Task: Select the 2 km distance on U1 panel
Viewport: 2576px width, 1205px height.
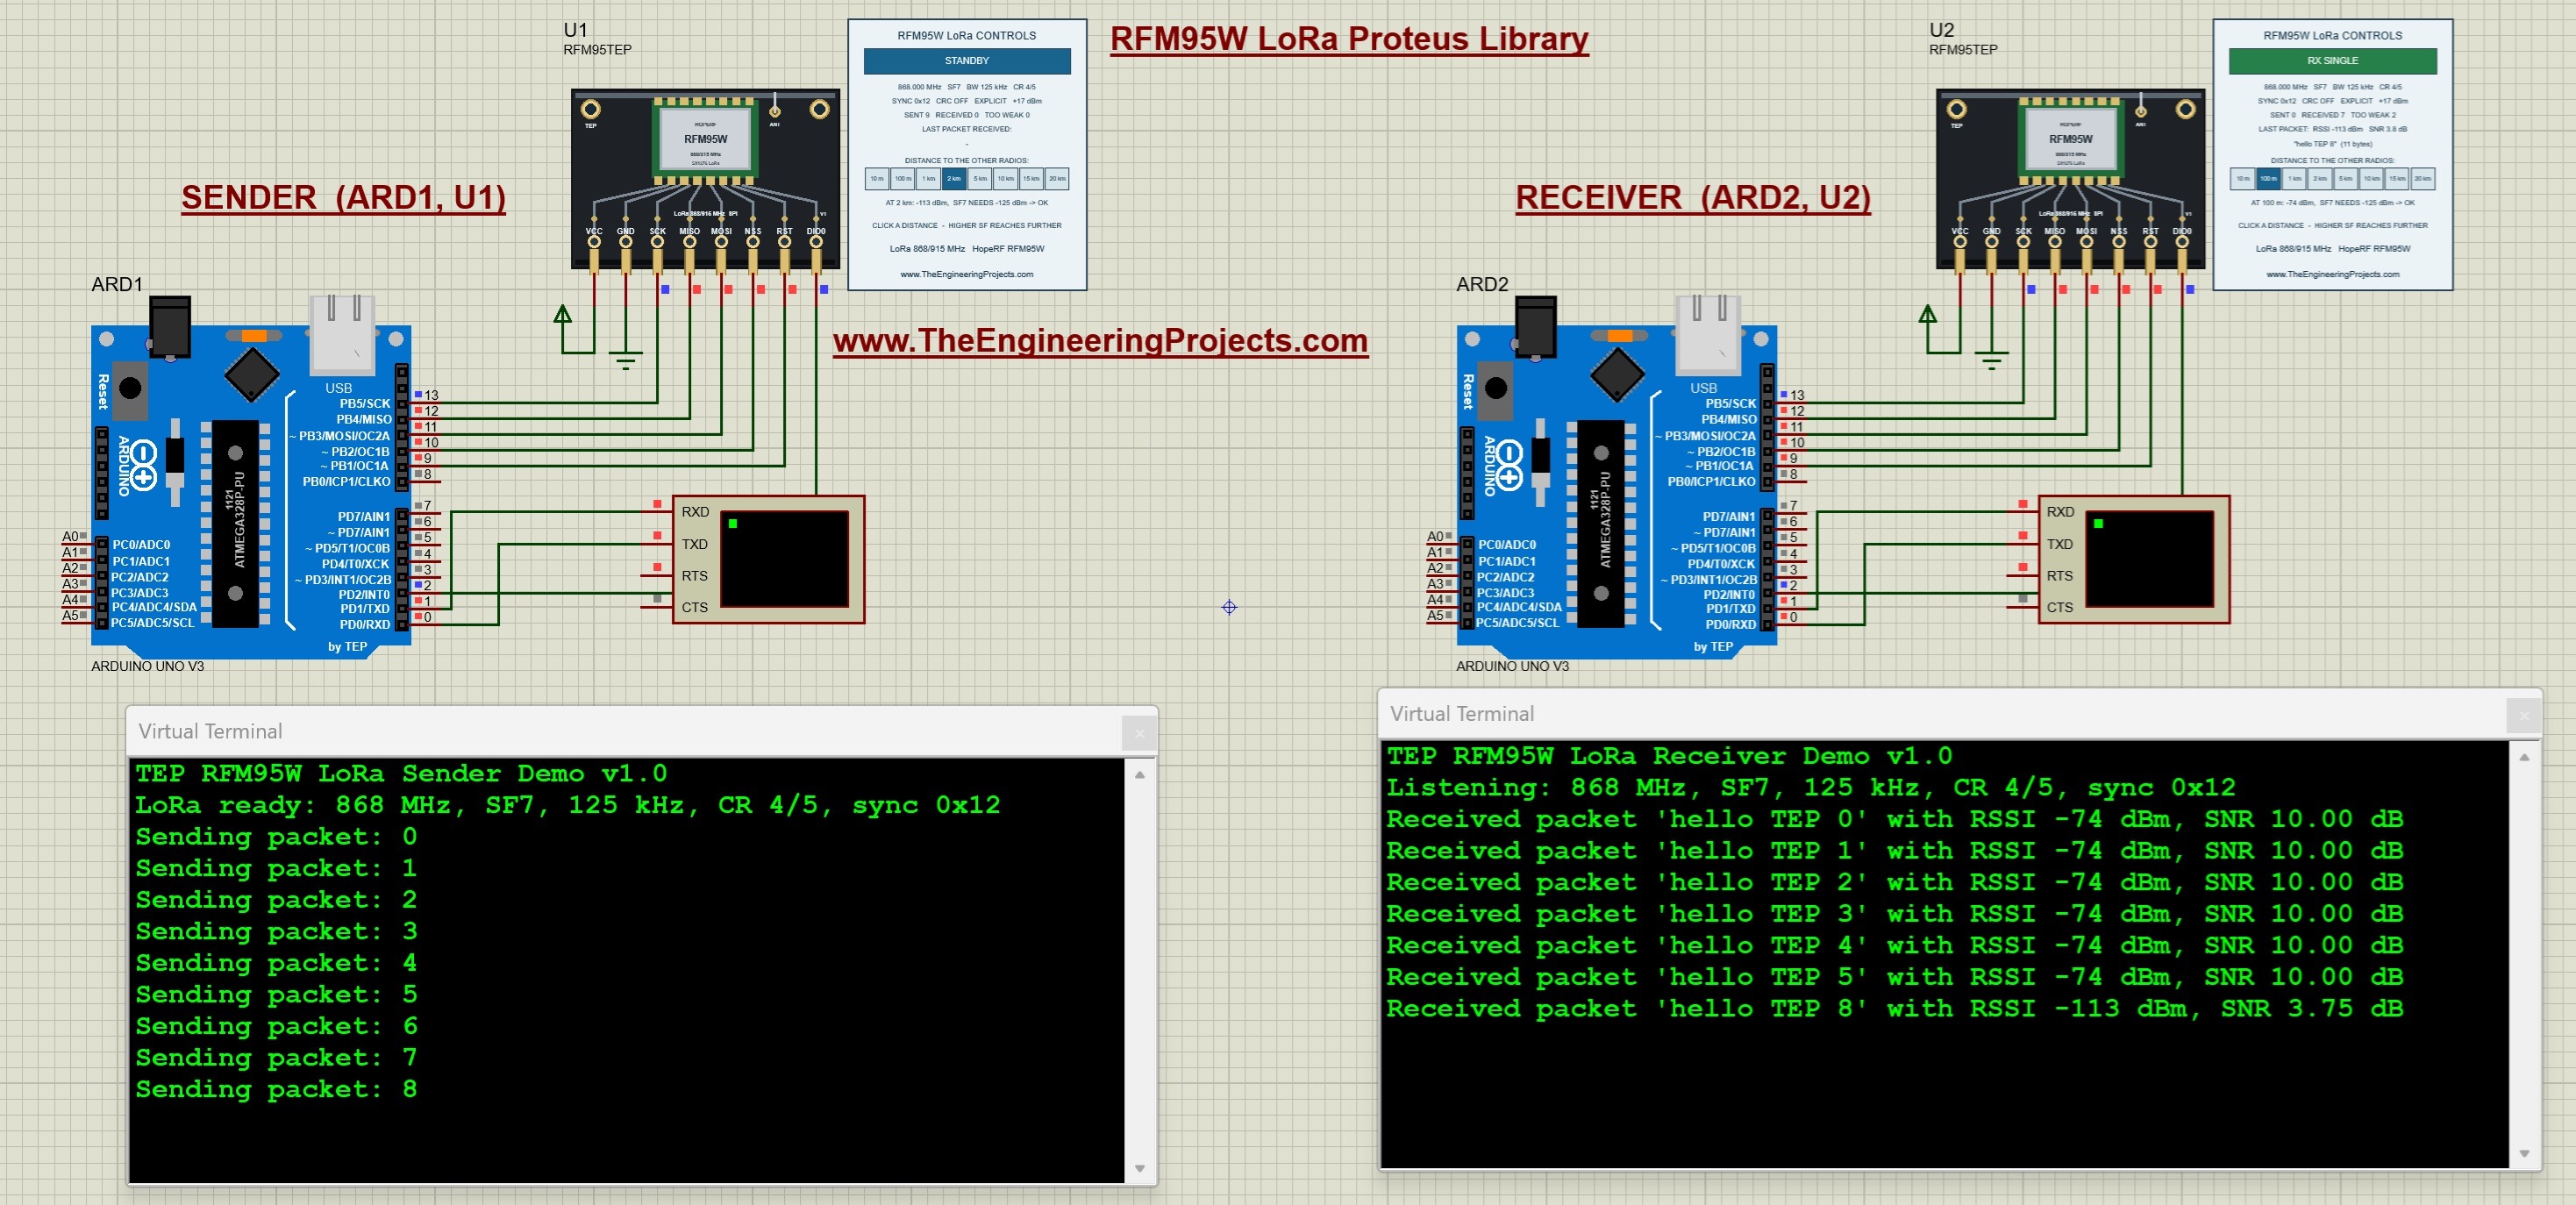Action: pos(954,179)
